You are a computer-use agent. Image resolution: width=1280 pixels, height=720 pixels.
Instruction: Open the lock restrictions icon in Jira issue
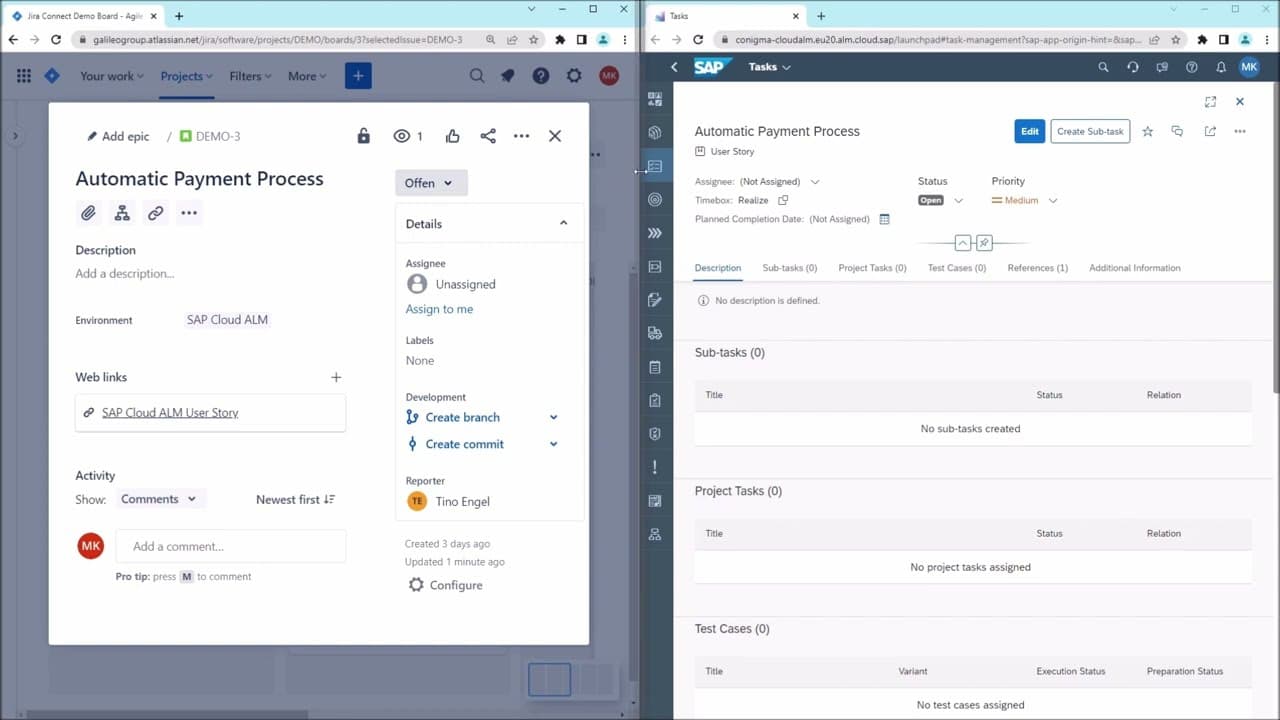coord(363,136)
